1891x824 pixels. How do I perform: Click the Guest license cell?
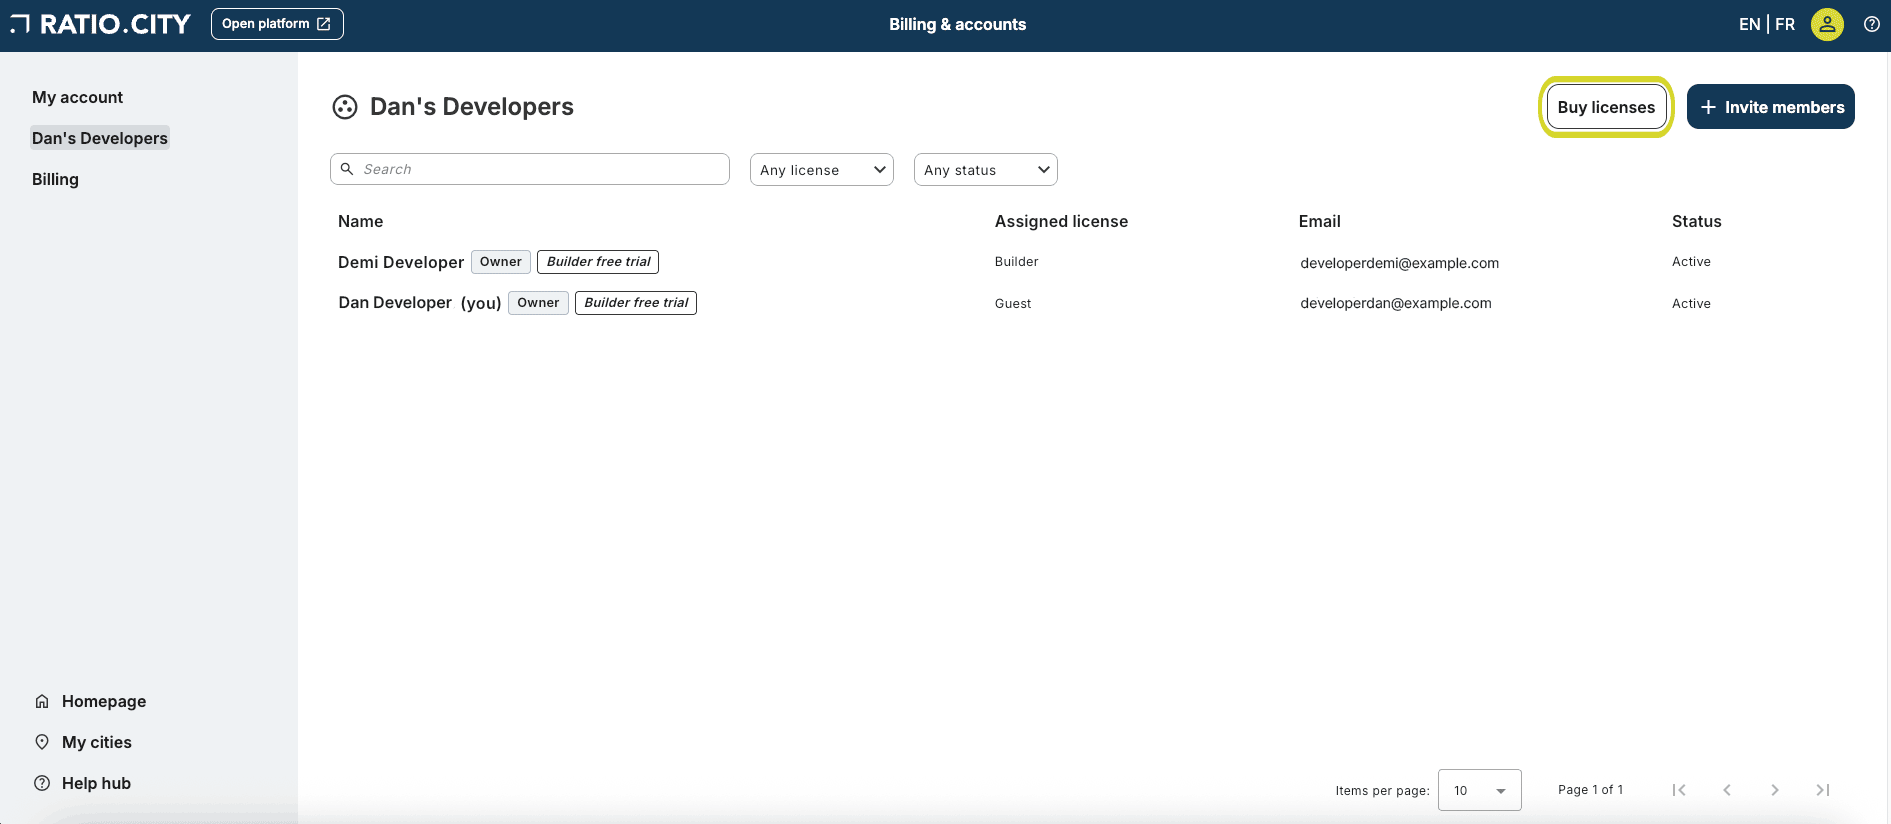pyautogui.click(x=1013, y=303)
